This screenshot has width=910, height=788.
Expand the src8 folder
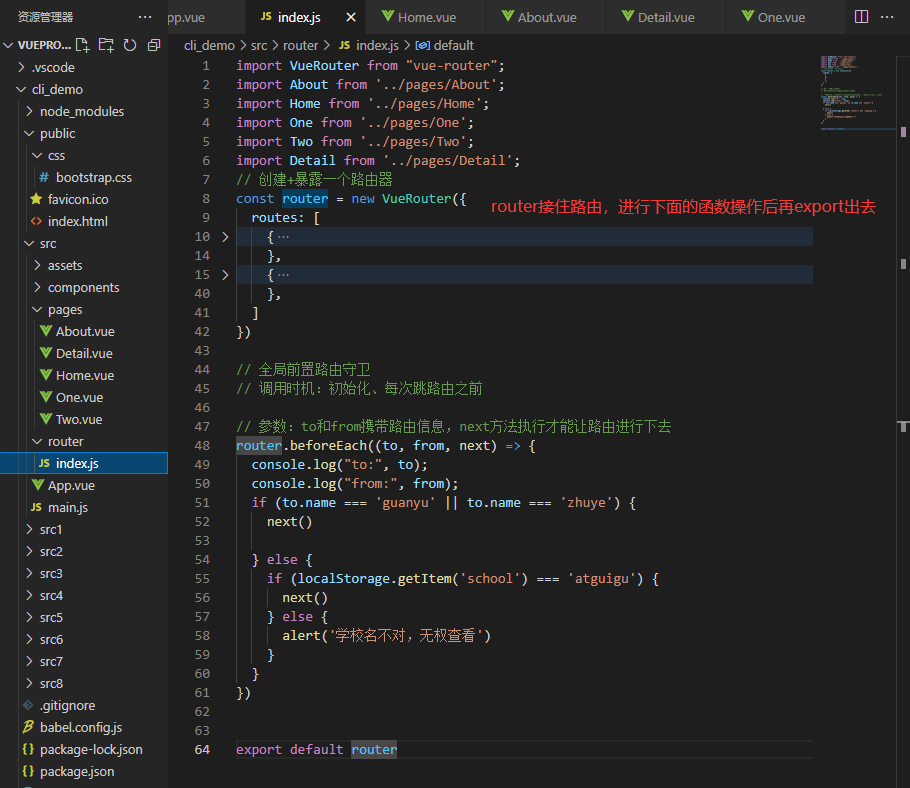pyautogui.click(x=30, y=684)
